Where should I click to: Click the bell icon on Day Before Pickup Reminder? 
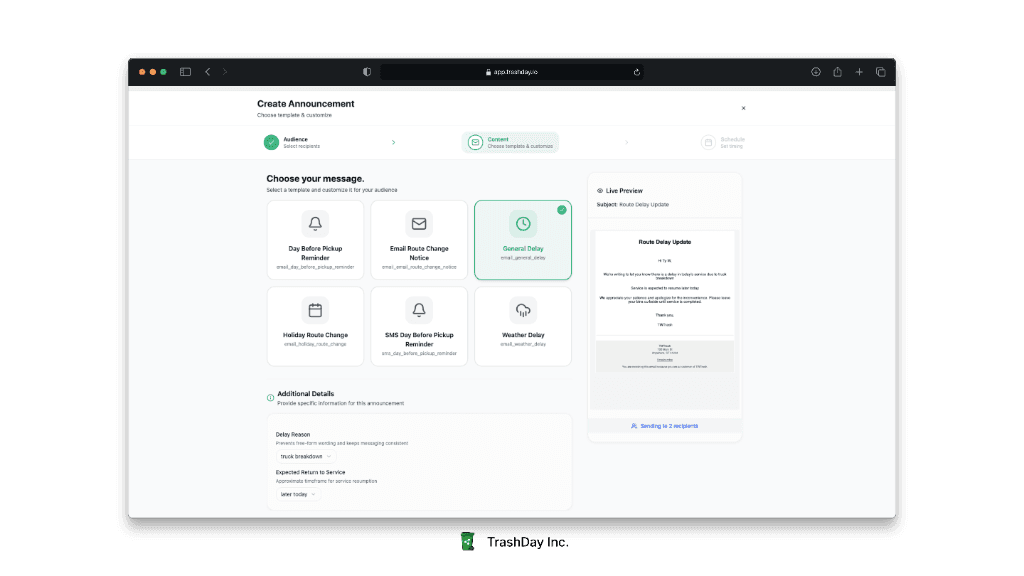(314, 223)
